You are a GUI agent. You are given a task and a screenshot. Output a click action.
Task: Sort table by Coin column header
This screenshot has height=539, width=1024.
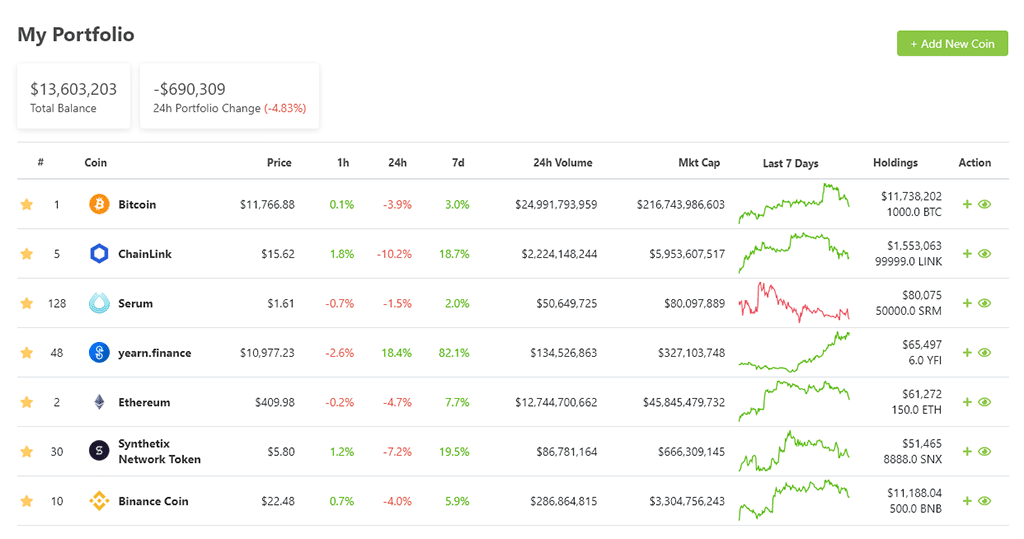click(x=95, y=163)
